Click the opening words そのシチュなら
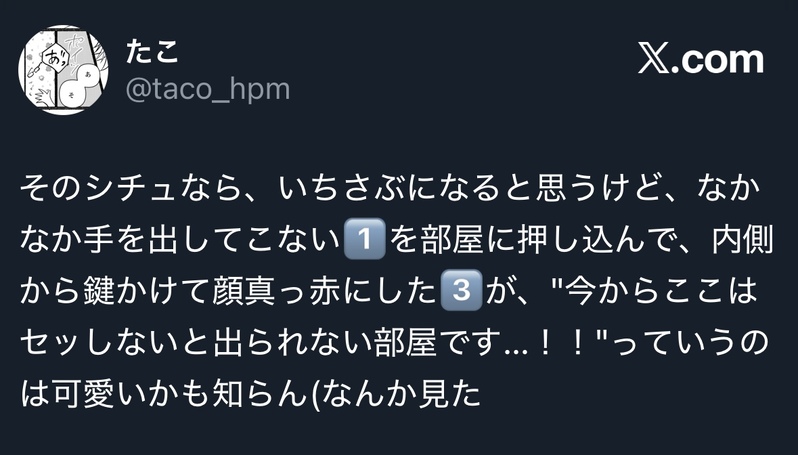Screen dimensions: 798x455 130,188
